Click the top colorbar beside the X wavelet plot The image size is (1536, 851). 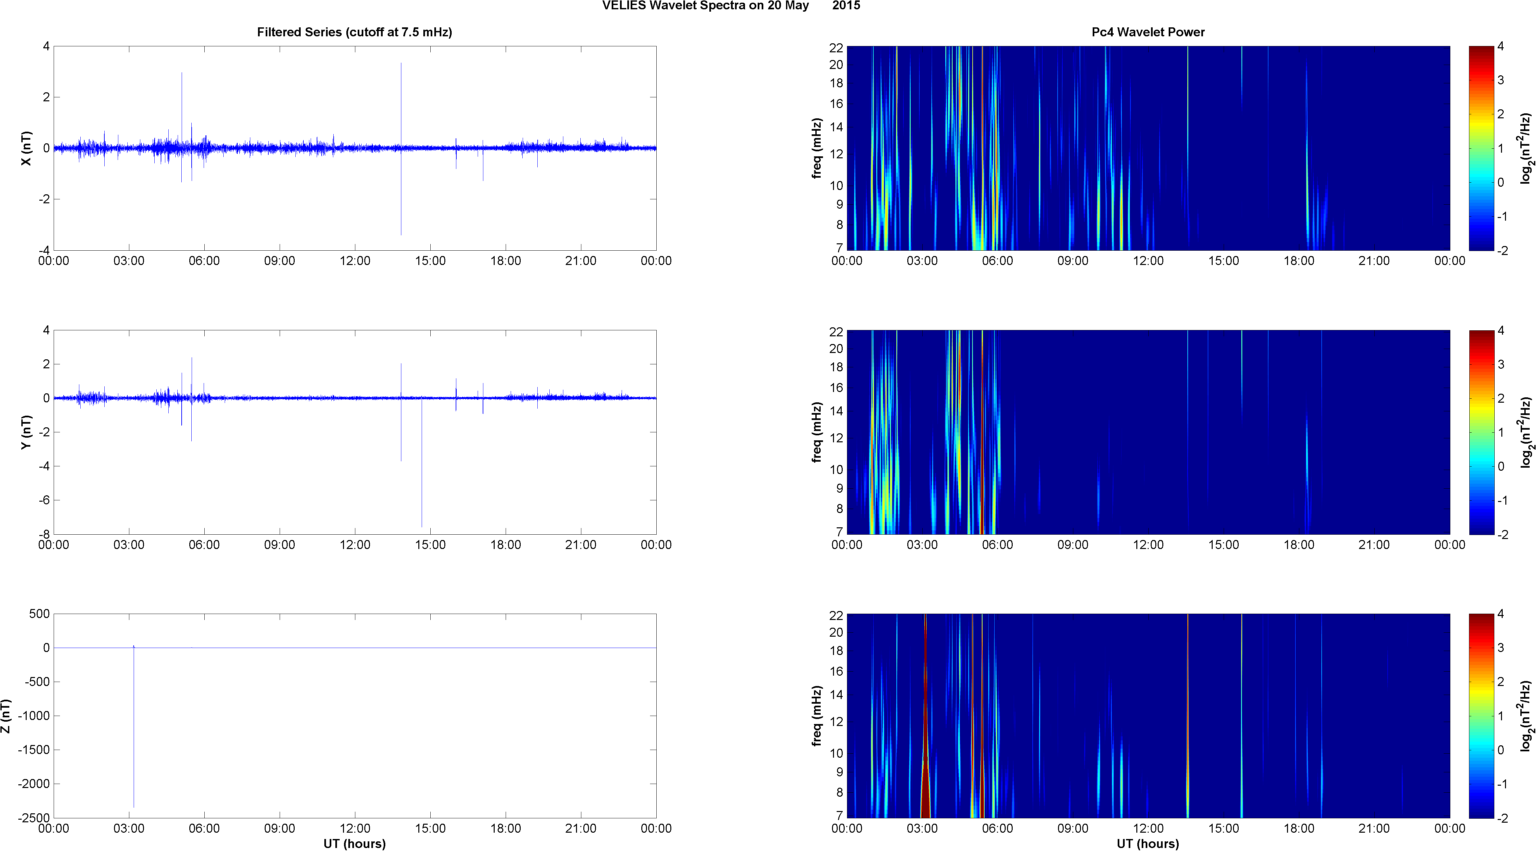[x=1481, y=148]
